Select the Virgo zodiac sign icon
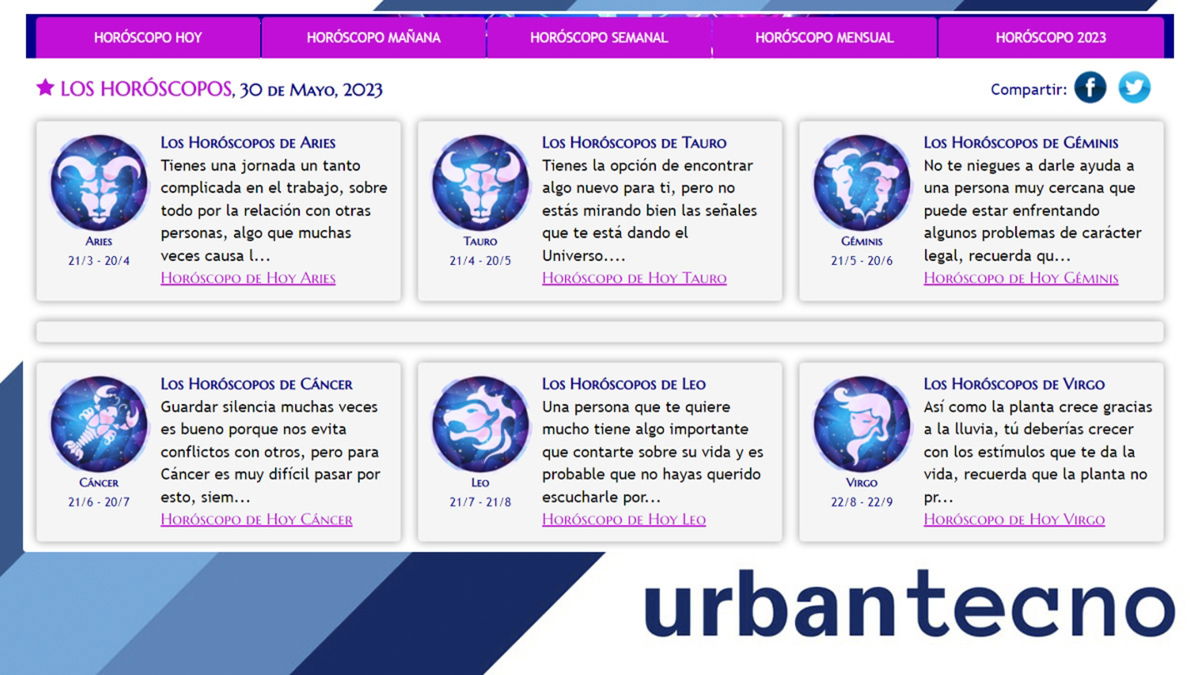 [861, 424]
